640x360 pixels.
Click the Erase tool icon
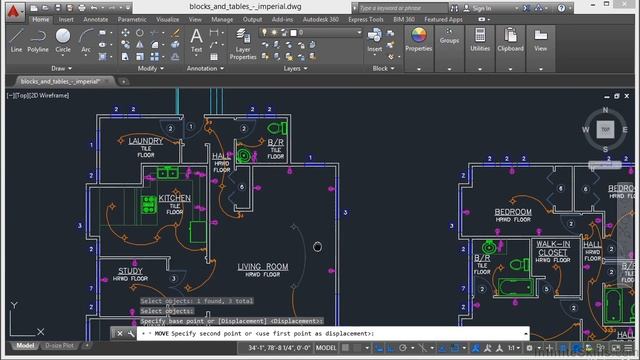click(176, 32)
